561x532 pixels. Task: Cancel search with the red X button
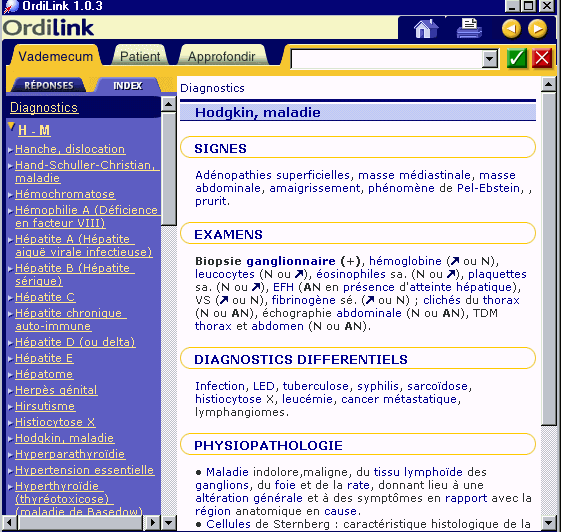tap(542, 58)
